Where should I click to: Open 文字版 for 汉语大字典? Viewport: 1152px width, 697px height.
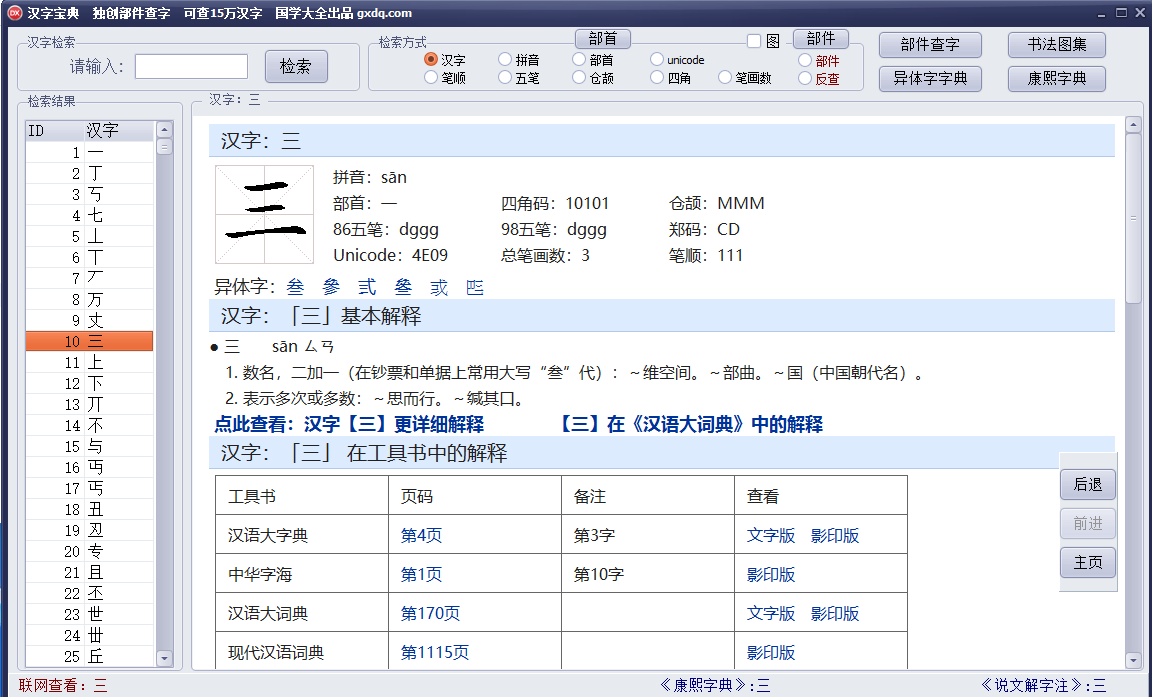pyautogui.click(x=771, y=535)
